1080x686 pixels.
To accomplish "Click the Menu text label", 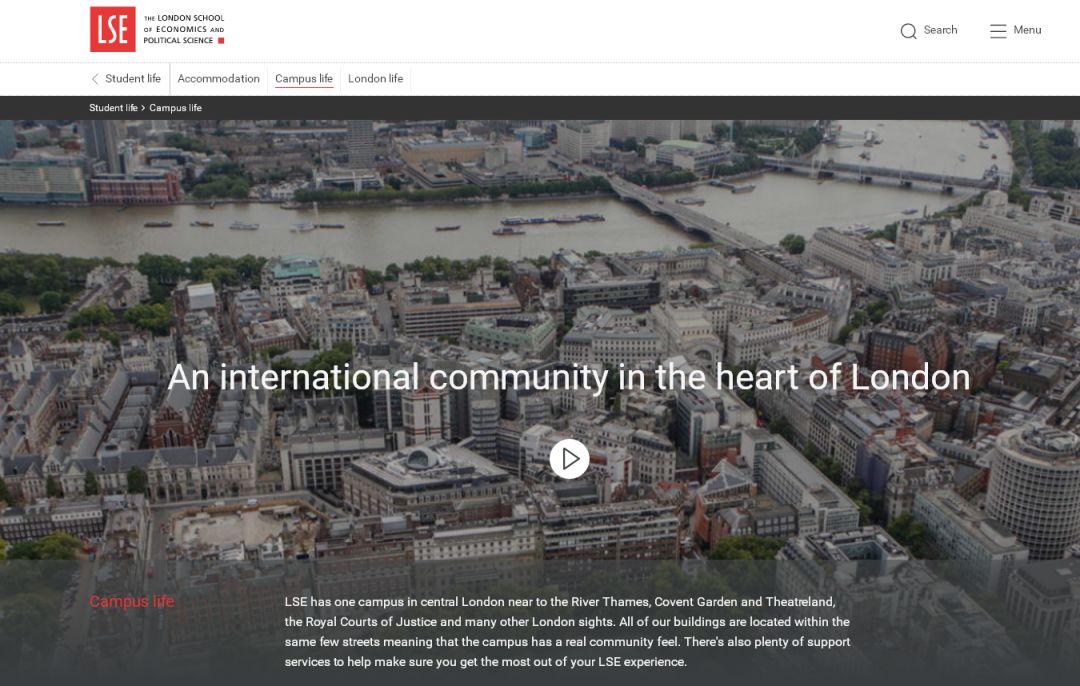I will coord(1027,30).
